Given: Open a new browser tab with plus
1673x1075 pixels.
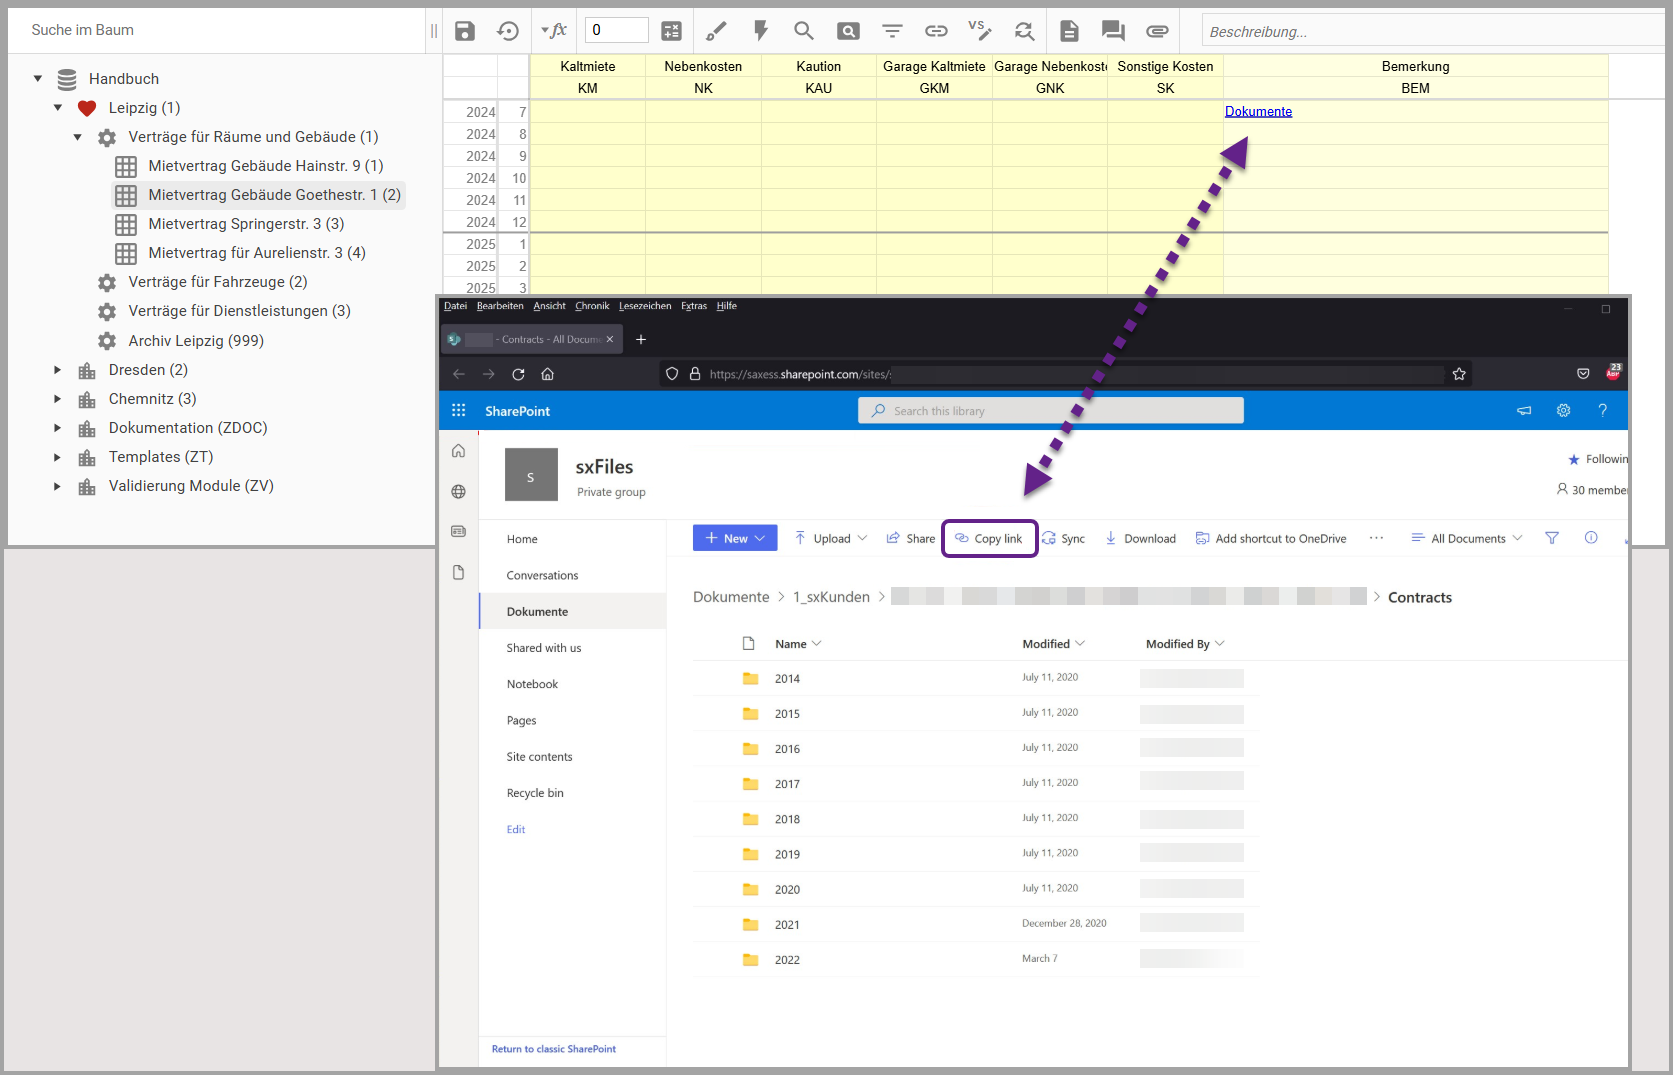Looking at the screenshot, I should tap(641, 339).
